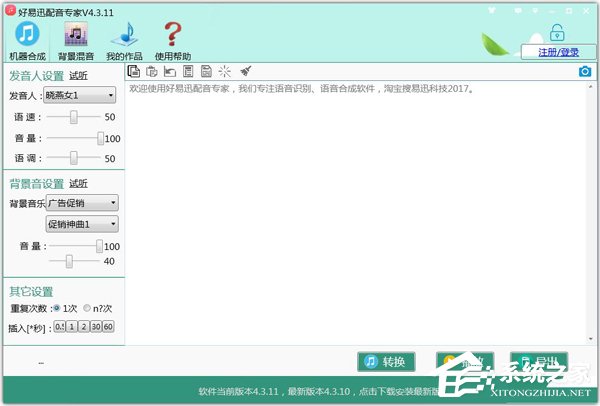Insert 30 second pause button
The height and width of the screenshot is (406, 600).
96,326
